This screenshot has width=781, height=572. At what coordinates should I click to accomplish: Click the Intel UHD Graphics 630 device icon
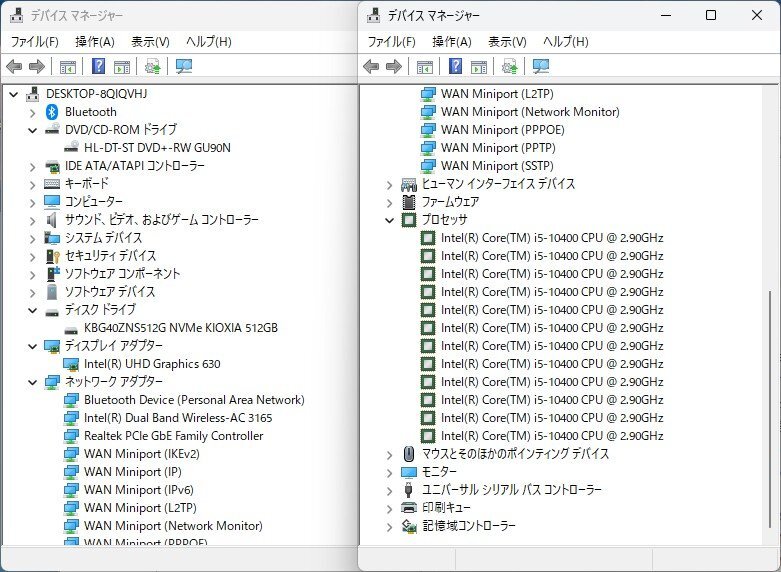tap(71, 364)
